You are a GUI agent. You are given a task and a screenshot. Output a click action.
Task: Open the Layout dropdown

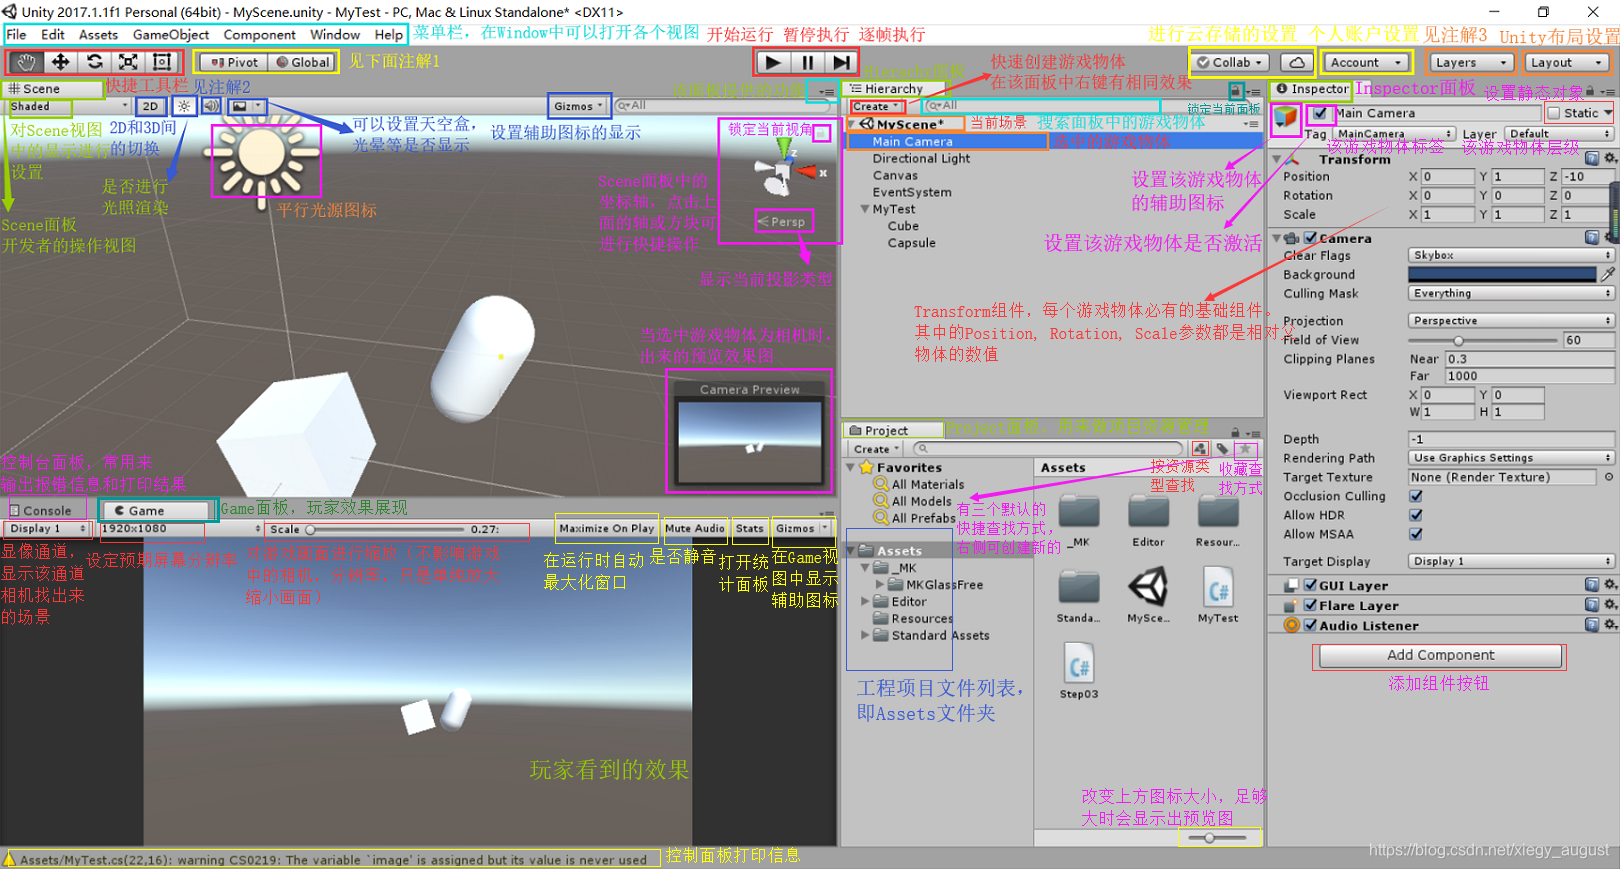(1566, 62)
